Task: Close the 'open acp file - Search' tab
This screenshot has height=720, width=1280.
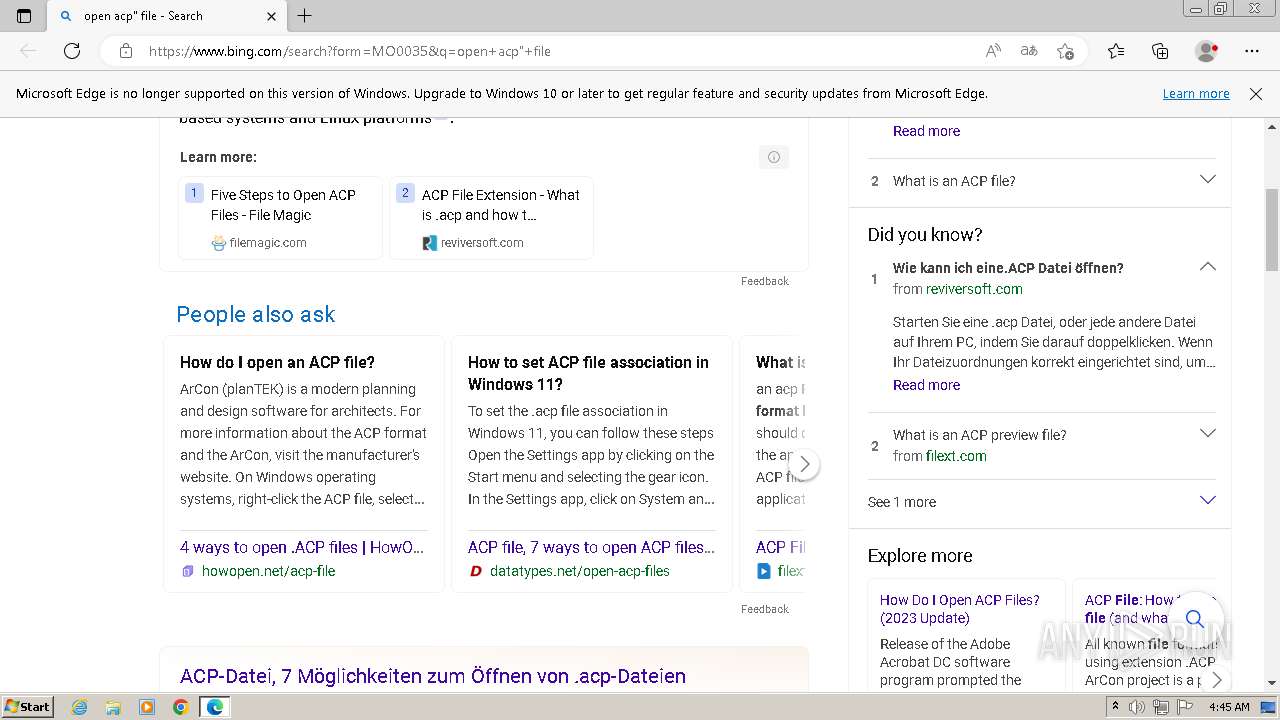Action: (272, 16)
